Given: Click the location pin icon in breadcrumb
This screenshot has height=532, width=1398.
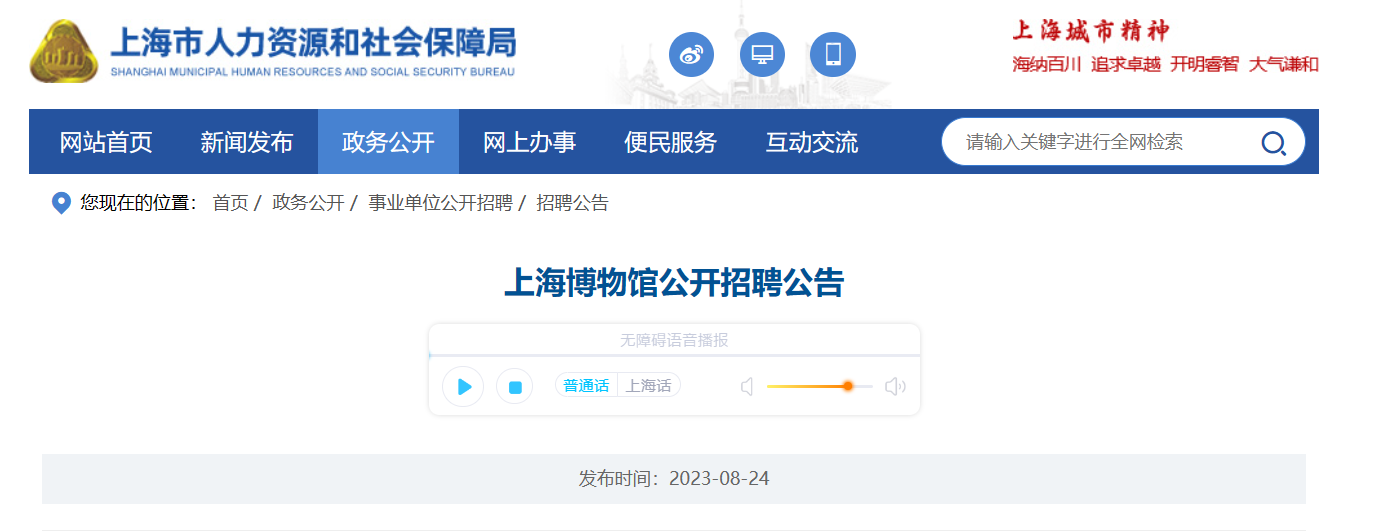Looking at the screenshot, I should pos(61,203).
